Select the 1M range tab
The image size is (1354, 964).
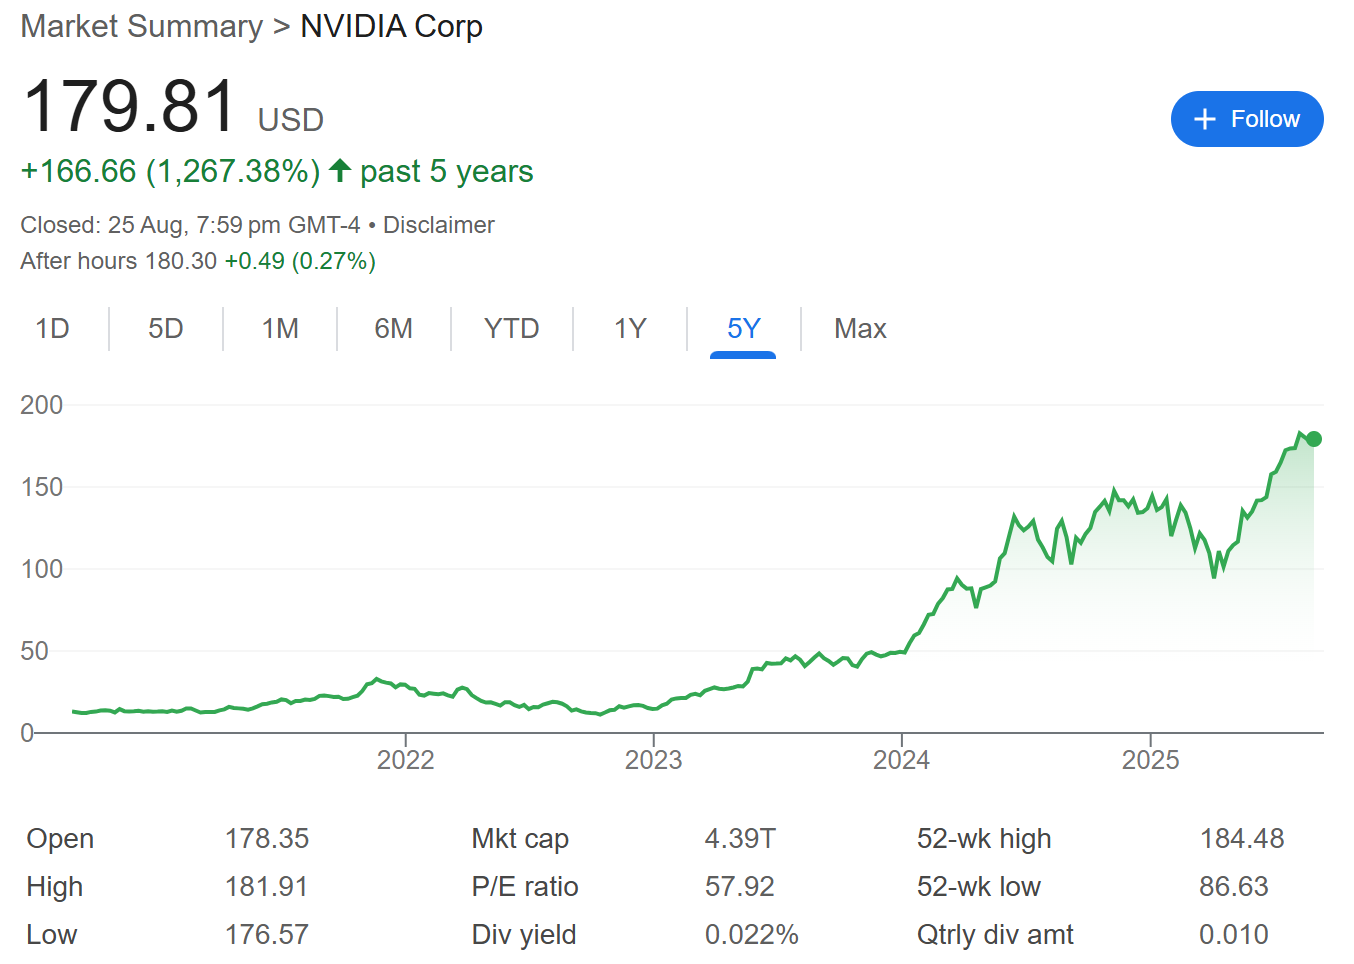(280, 329)
